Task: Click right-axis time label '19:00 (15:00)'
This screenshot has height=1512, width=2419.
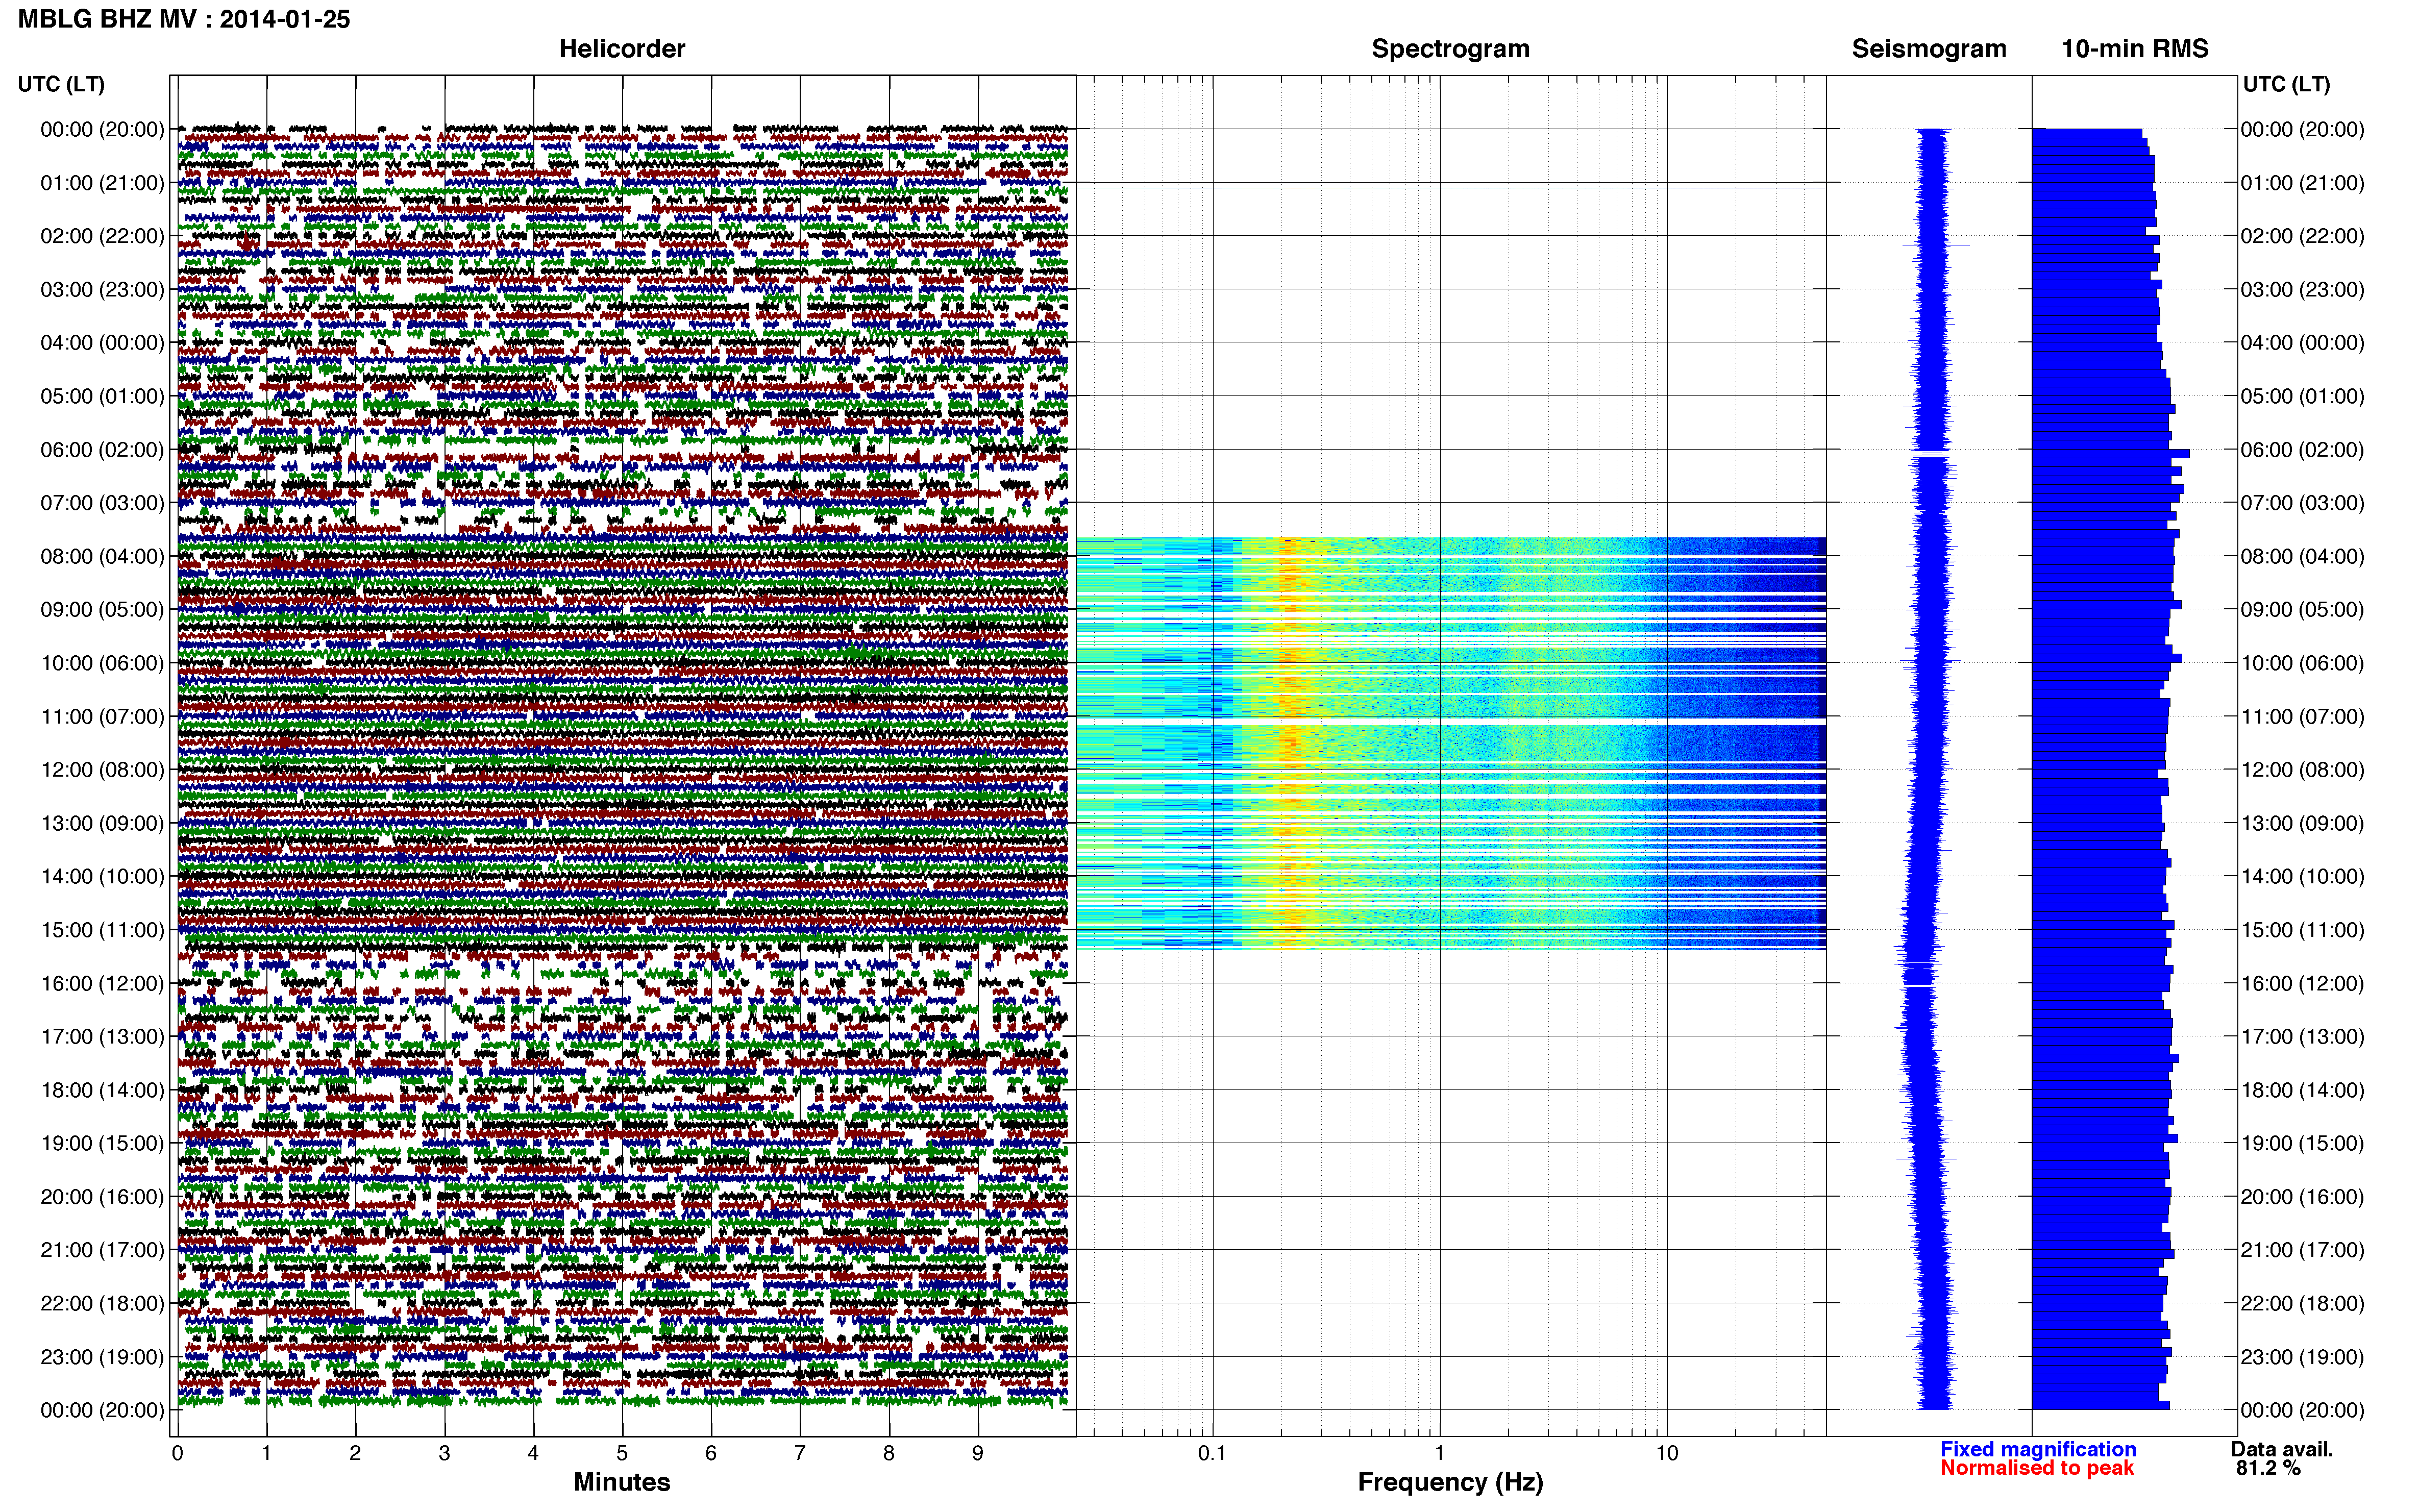Action: (2302, 1143)
